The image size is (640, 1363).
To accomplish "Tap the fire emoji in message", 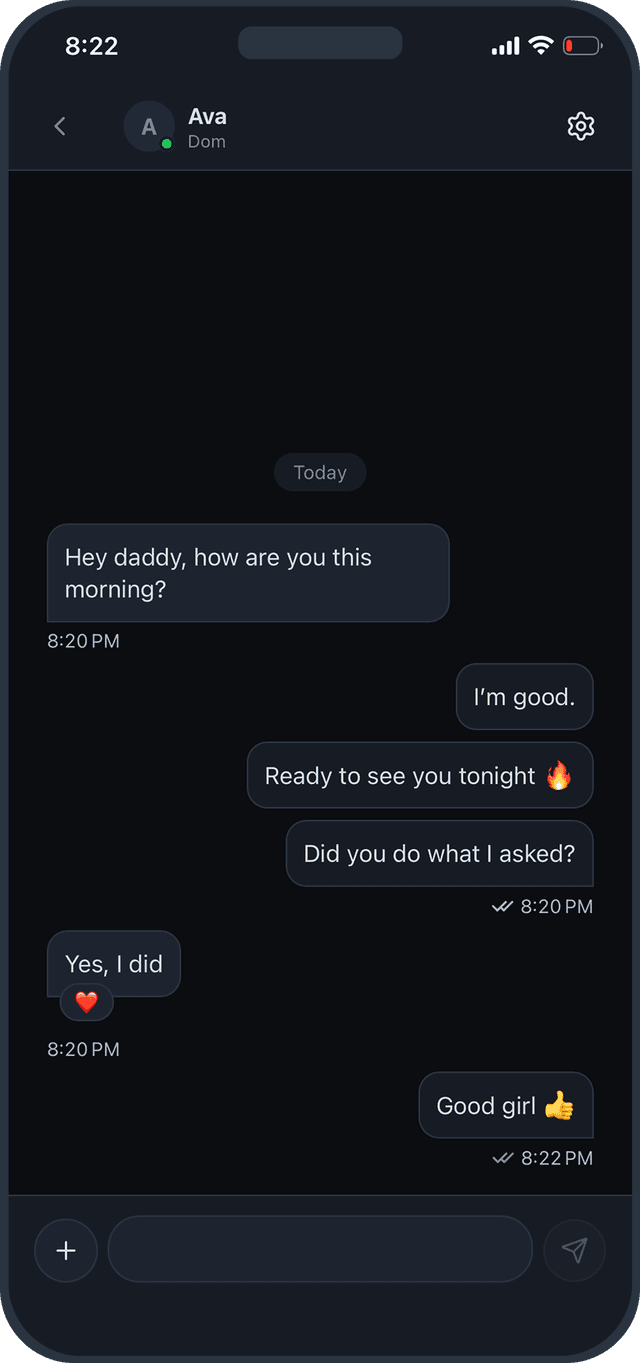I will coord(558,775).
